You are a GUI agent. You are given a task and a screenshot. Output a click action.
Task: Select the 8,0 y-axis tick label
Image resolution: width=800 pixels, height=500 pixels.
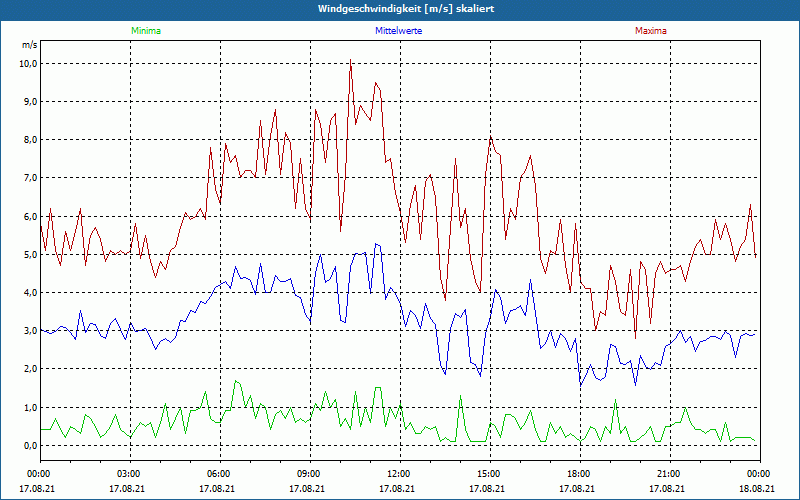(30, 140)
